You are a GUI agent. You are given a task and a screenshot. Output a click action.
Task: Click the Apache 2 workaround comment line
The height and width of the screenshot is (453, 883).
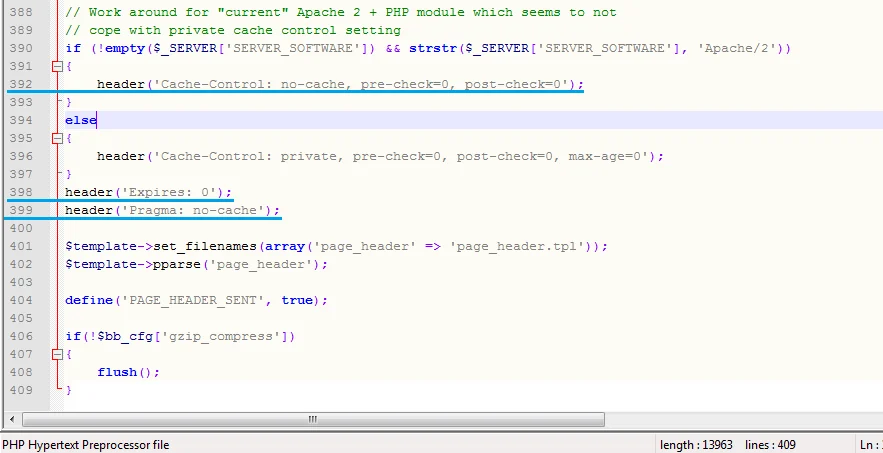(x=341, y=12)
